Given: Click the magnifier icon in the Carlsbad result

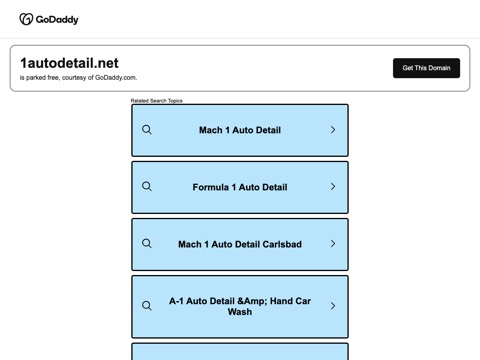Looking at the screenshot, I should 147,243.
